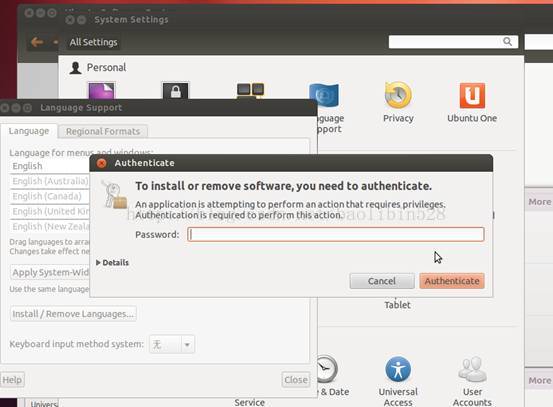Click the Personal section person icon
This screenshot has width=553, height=407.
click(x=75, y=67)
